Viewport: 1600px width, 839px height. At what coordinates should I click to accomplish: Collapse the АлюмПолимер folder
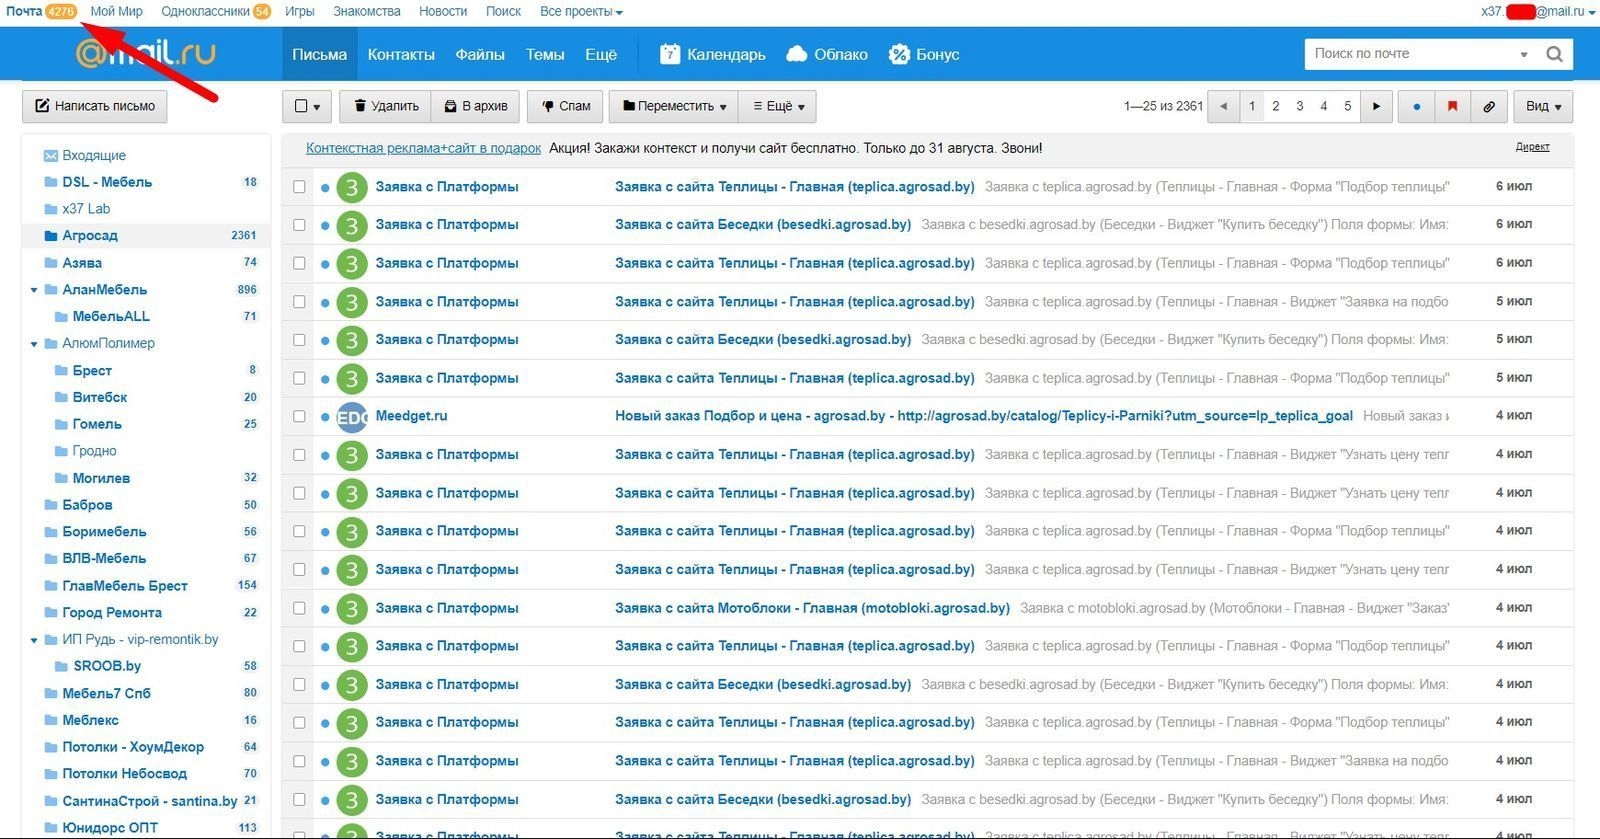[x=34, y=344]
